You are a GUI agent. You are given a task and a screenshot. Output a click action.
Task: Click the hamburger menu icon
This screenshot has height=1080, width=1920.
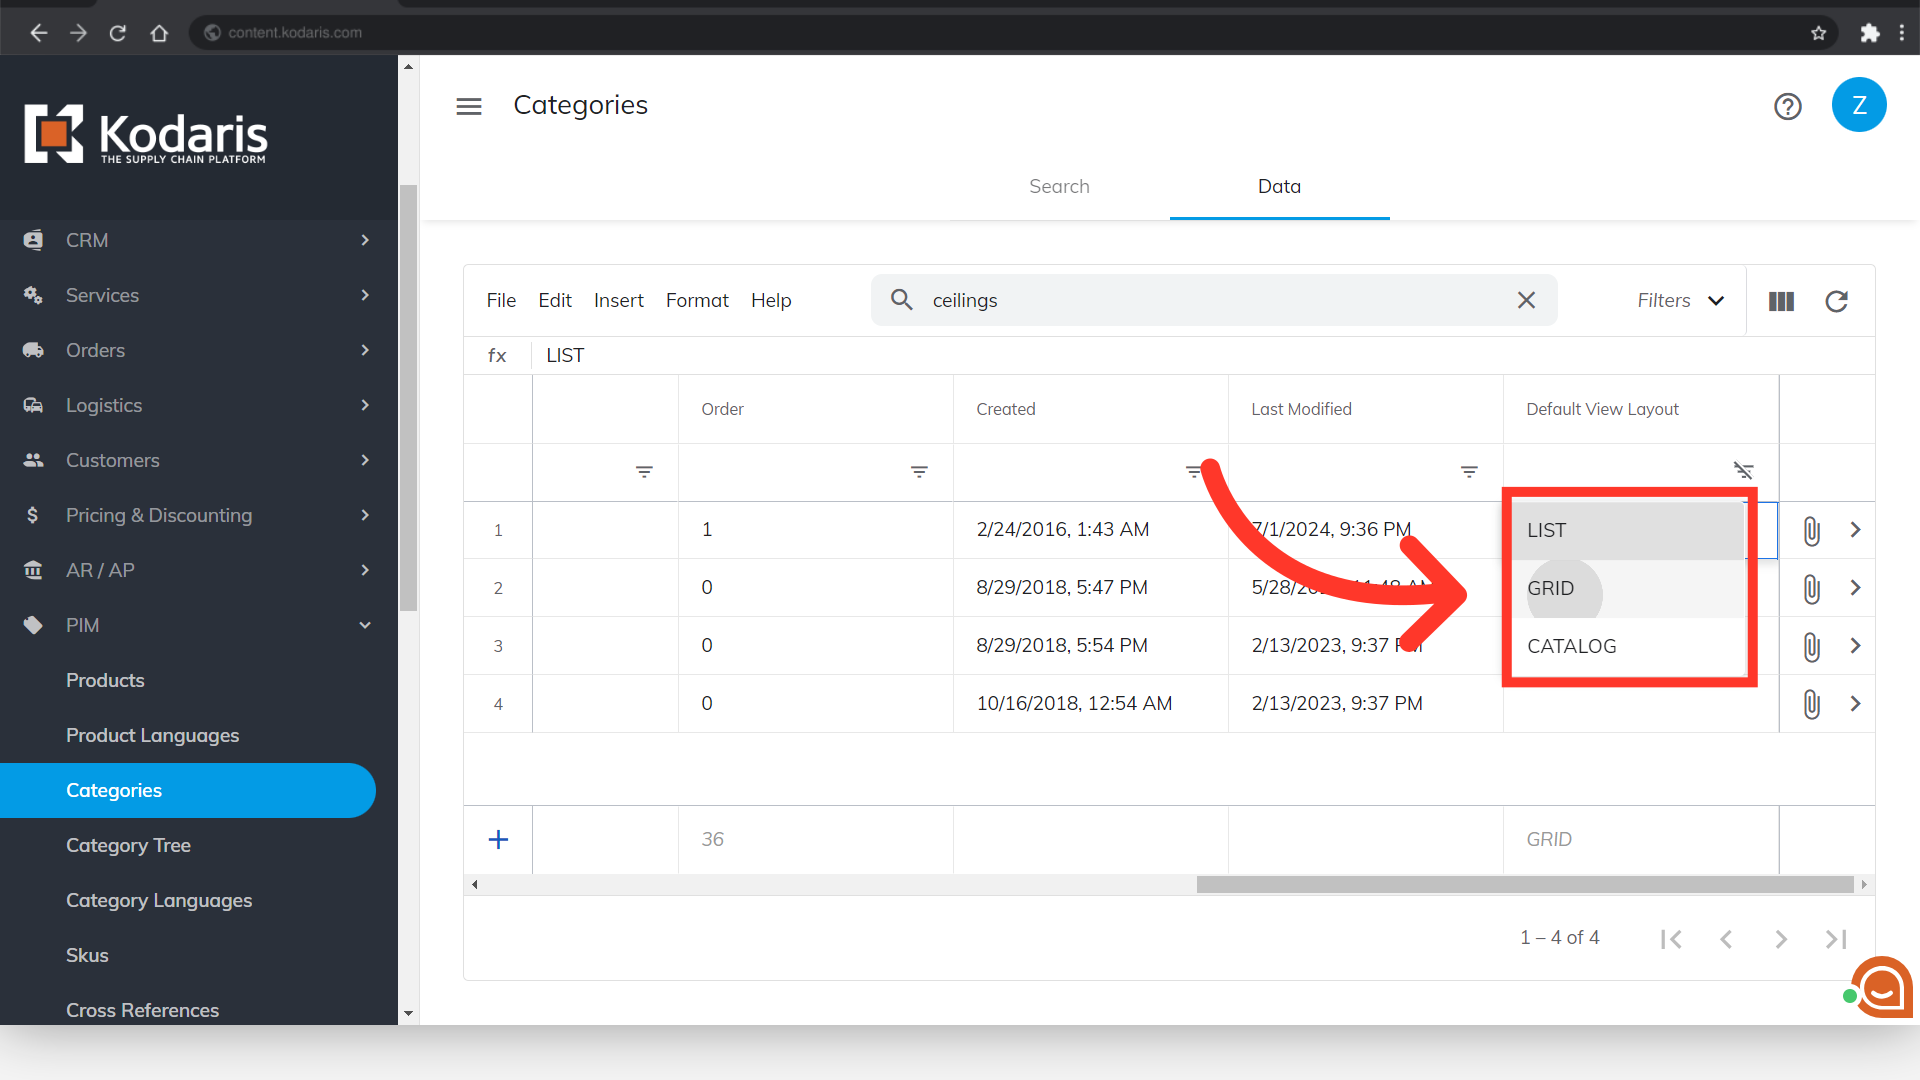pos(468,106)
